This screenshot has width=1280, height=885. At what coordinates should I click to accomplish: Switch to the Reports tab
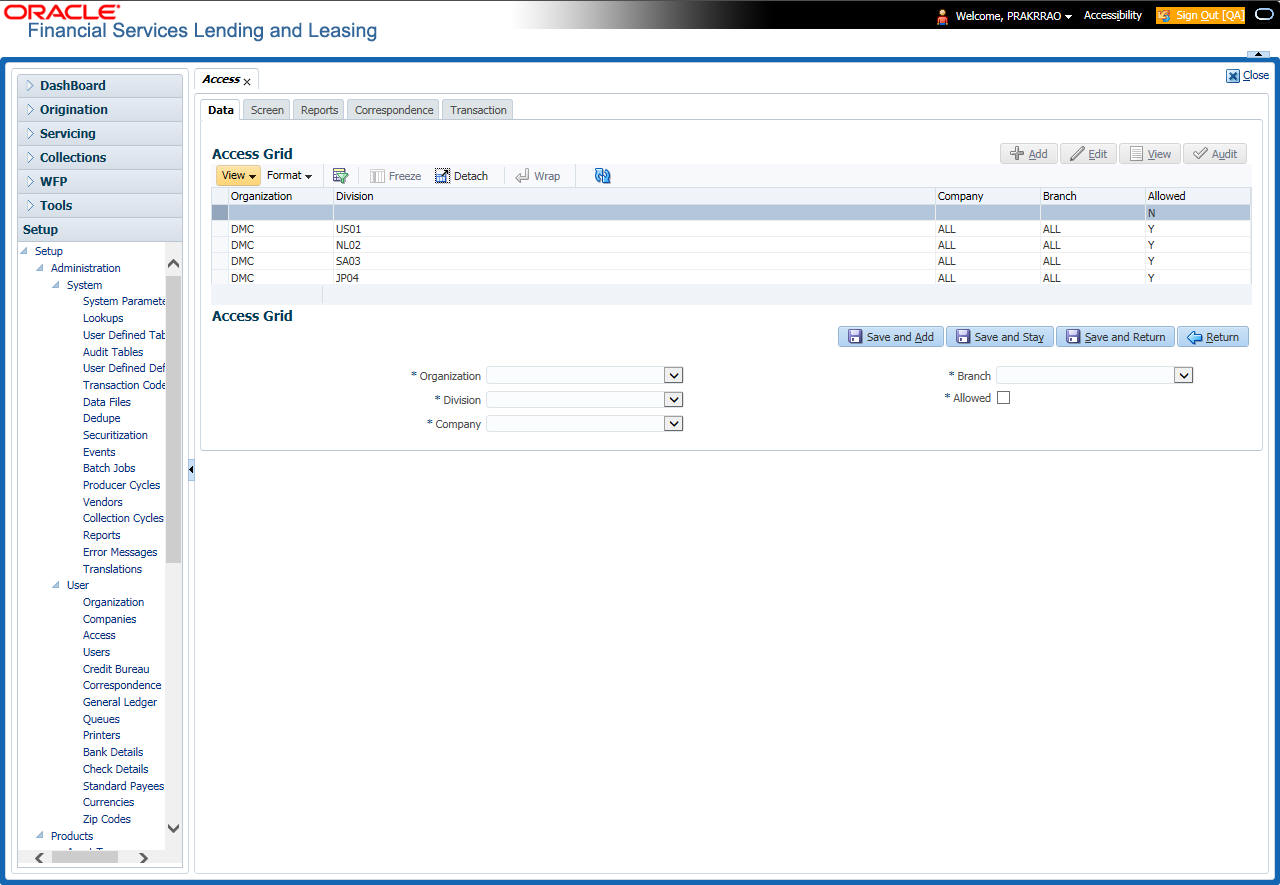tap(319, 110)
